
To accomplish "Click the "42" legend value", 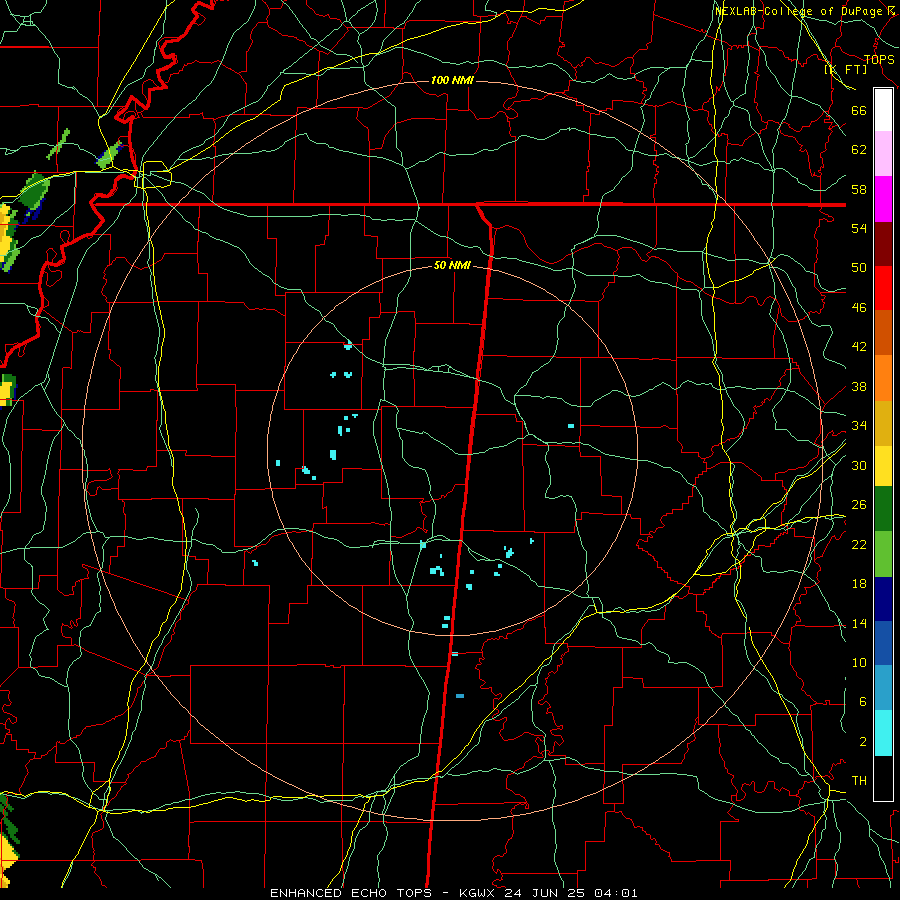I will click(859, 346).
